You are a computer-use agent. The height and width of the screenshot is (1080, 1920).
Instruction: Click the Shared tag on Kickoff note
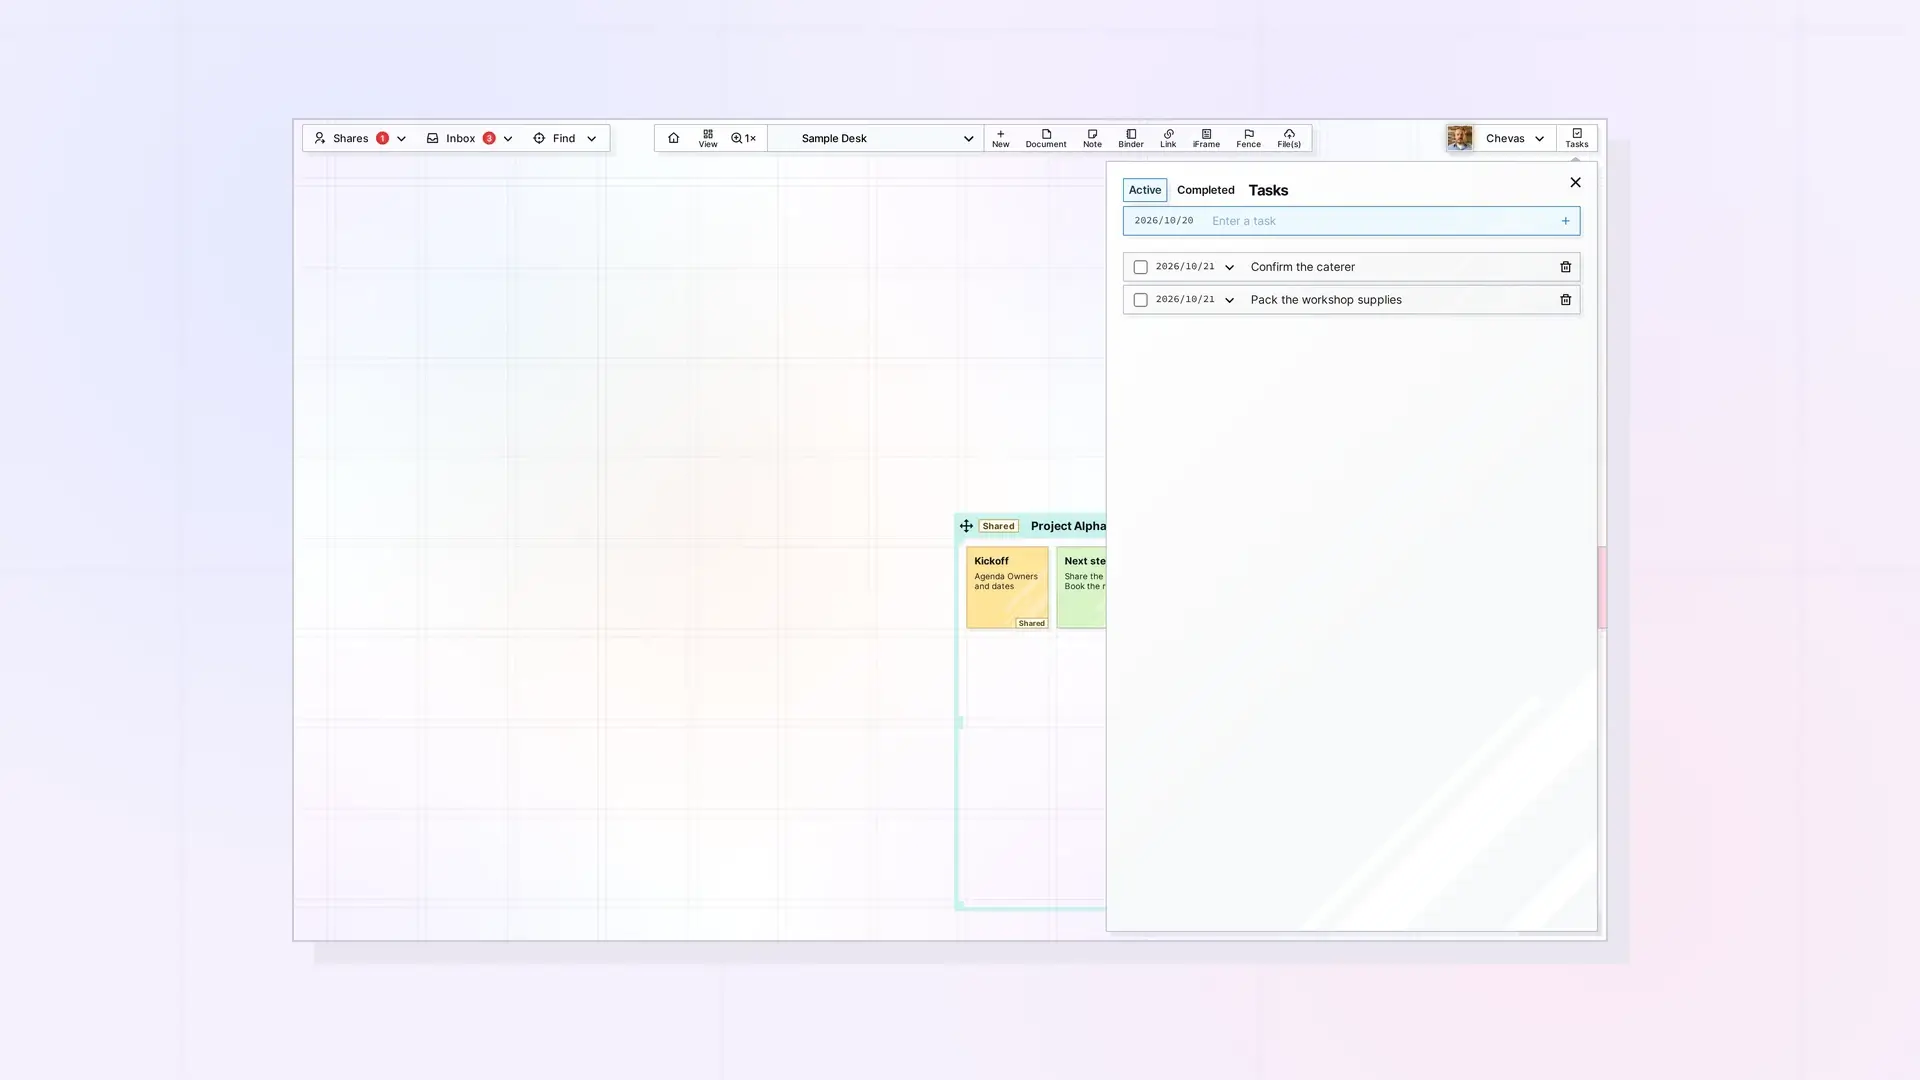1031,623
